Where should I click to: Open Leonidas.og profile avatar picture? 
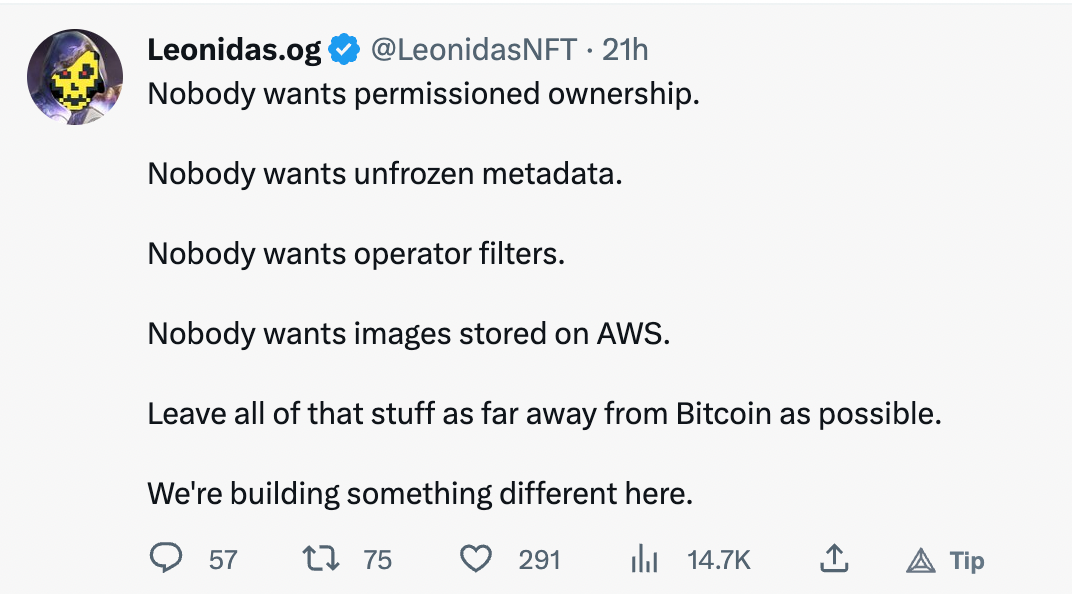pos(75,77)
